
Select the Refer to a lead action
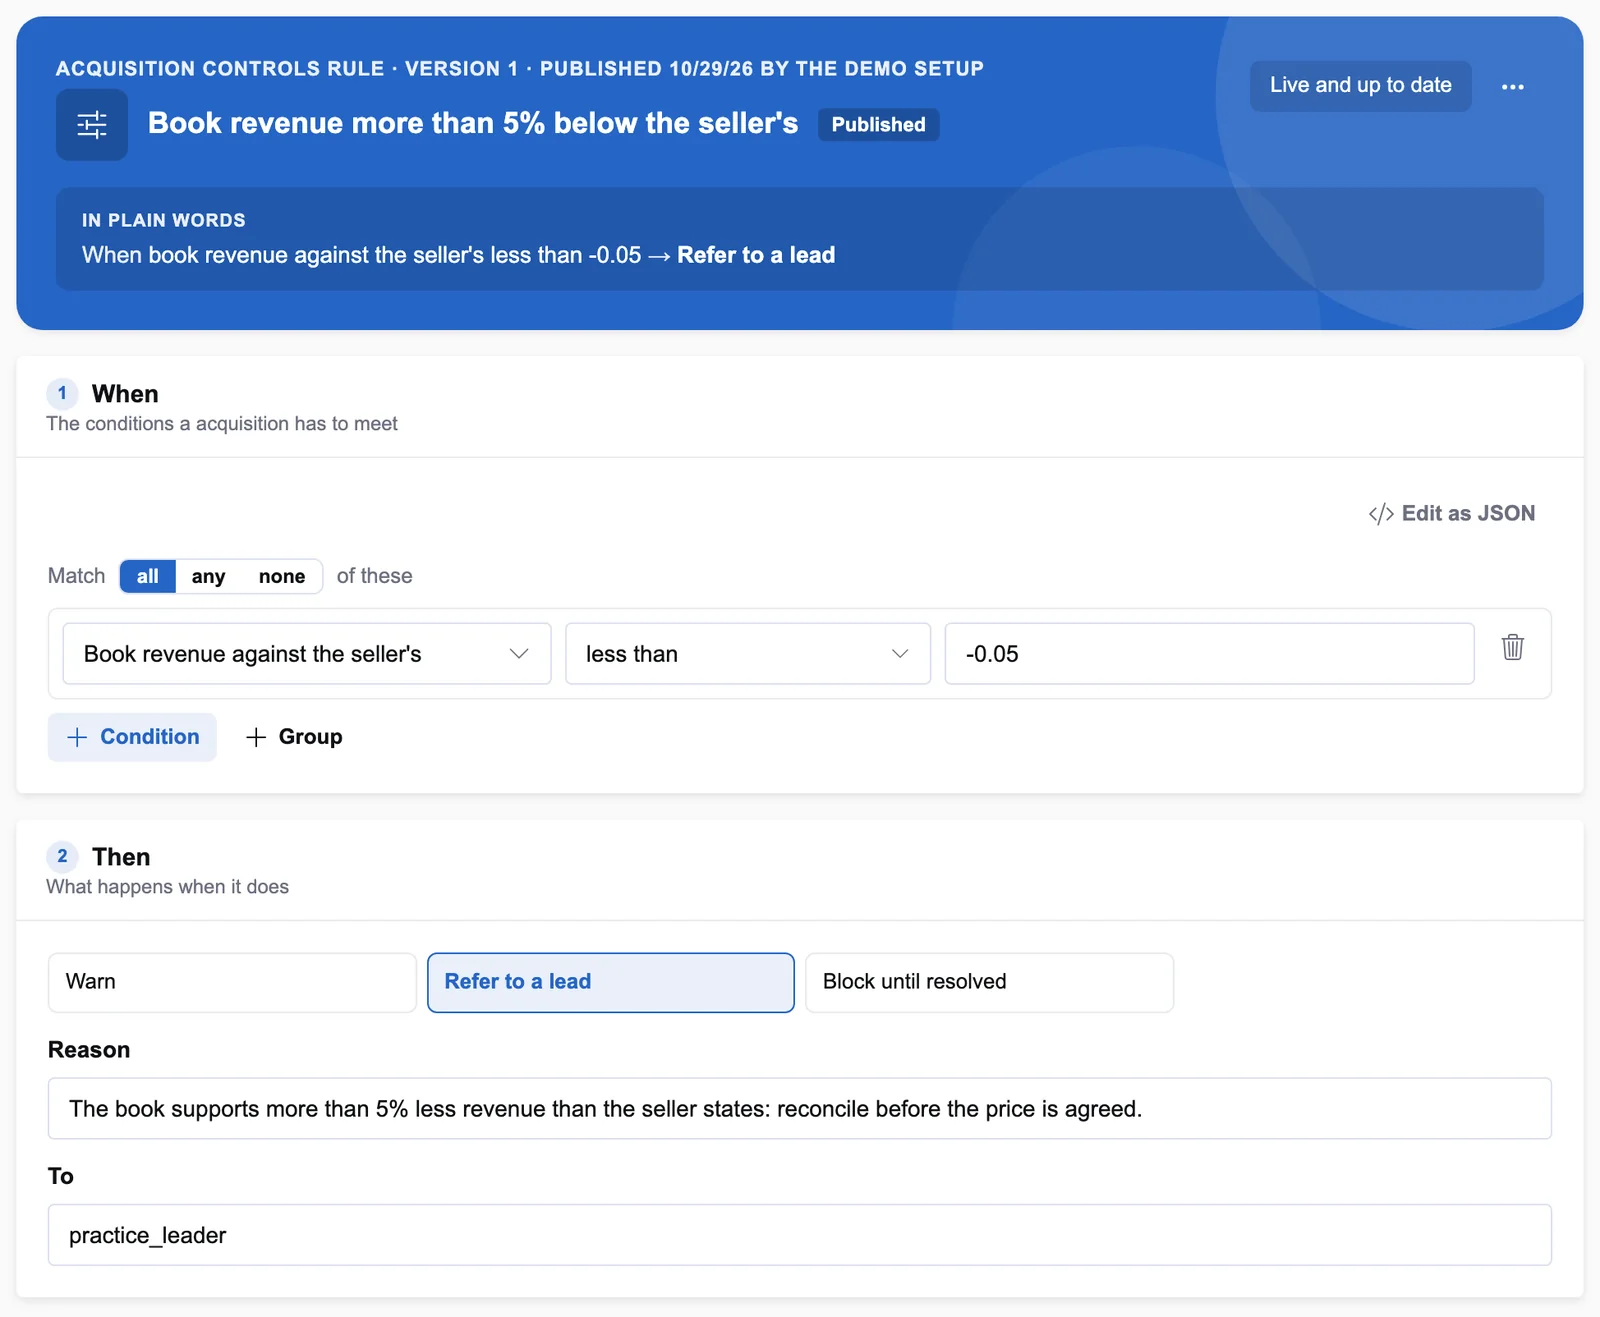[x=611, y=982]
